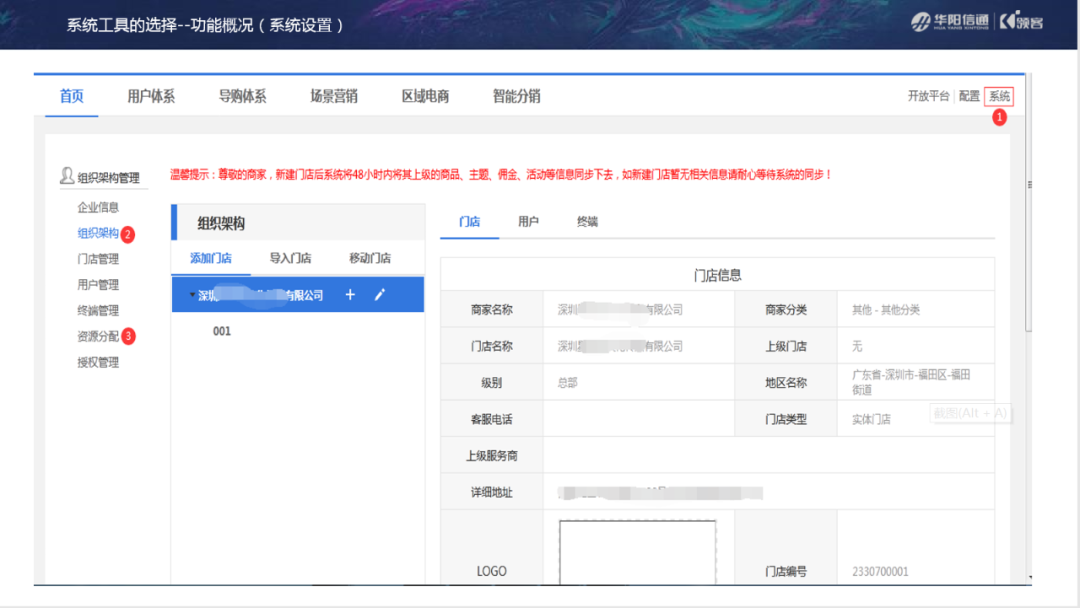Select the 001 store tree item
This screenshot has width=1080, height=608.
(x=222, y=331)
